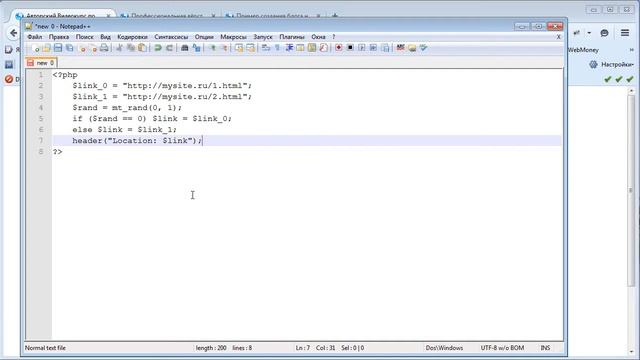Toggle synchronized vertical scrolling icon
Image resolution: width=640 pixels, height=360 pixels.
tap(239, 48)
